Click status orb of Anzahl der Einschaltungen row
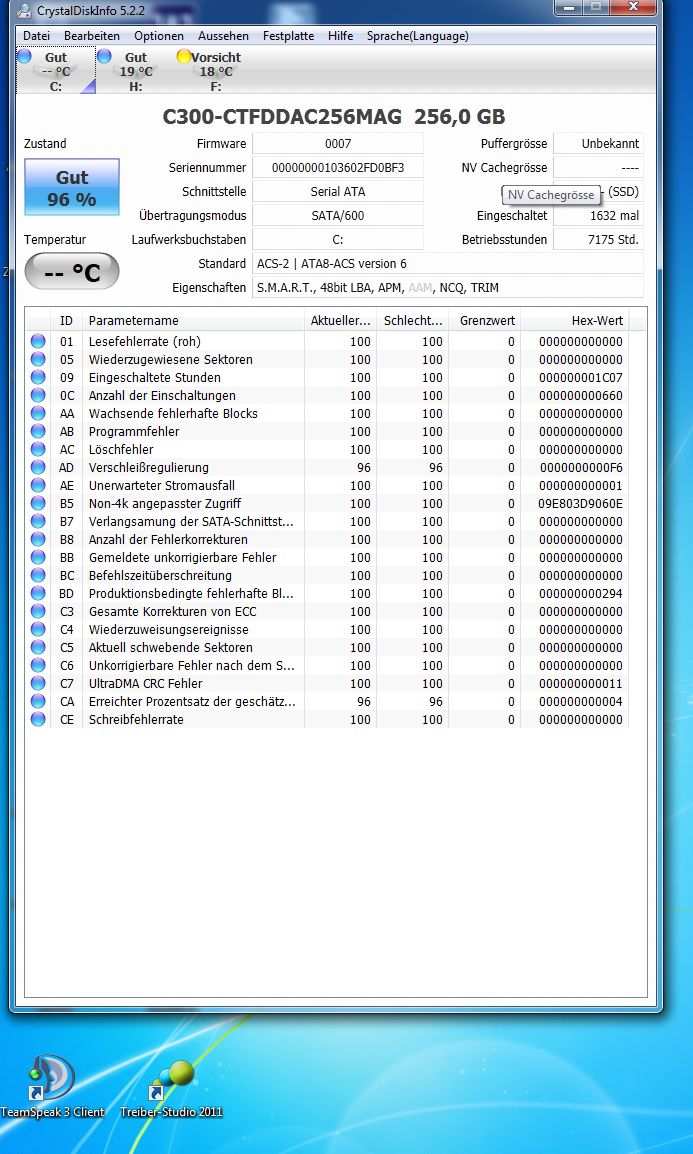693x1154 pixels. pyautogui.click(x=38, y=395)
